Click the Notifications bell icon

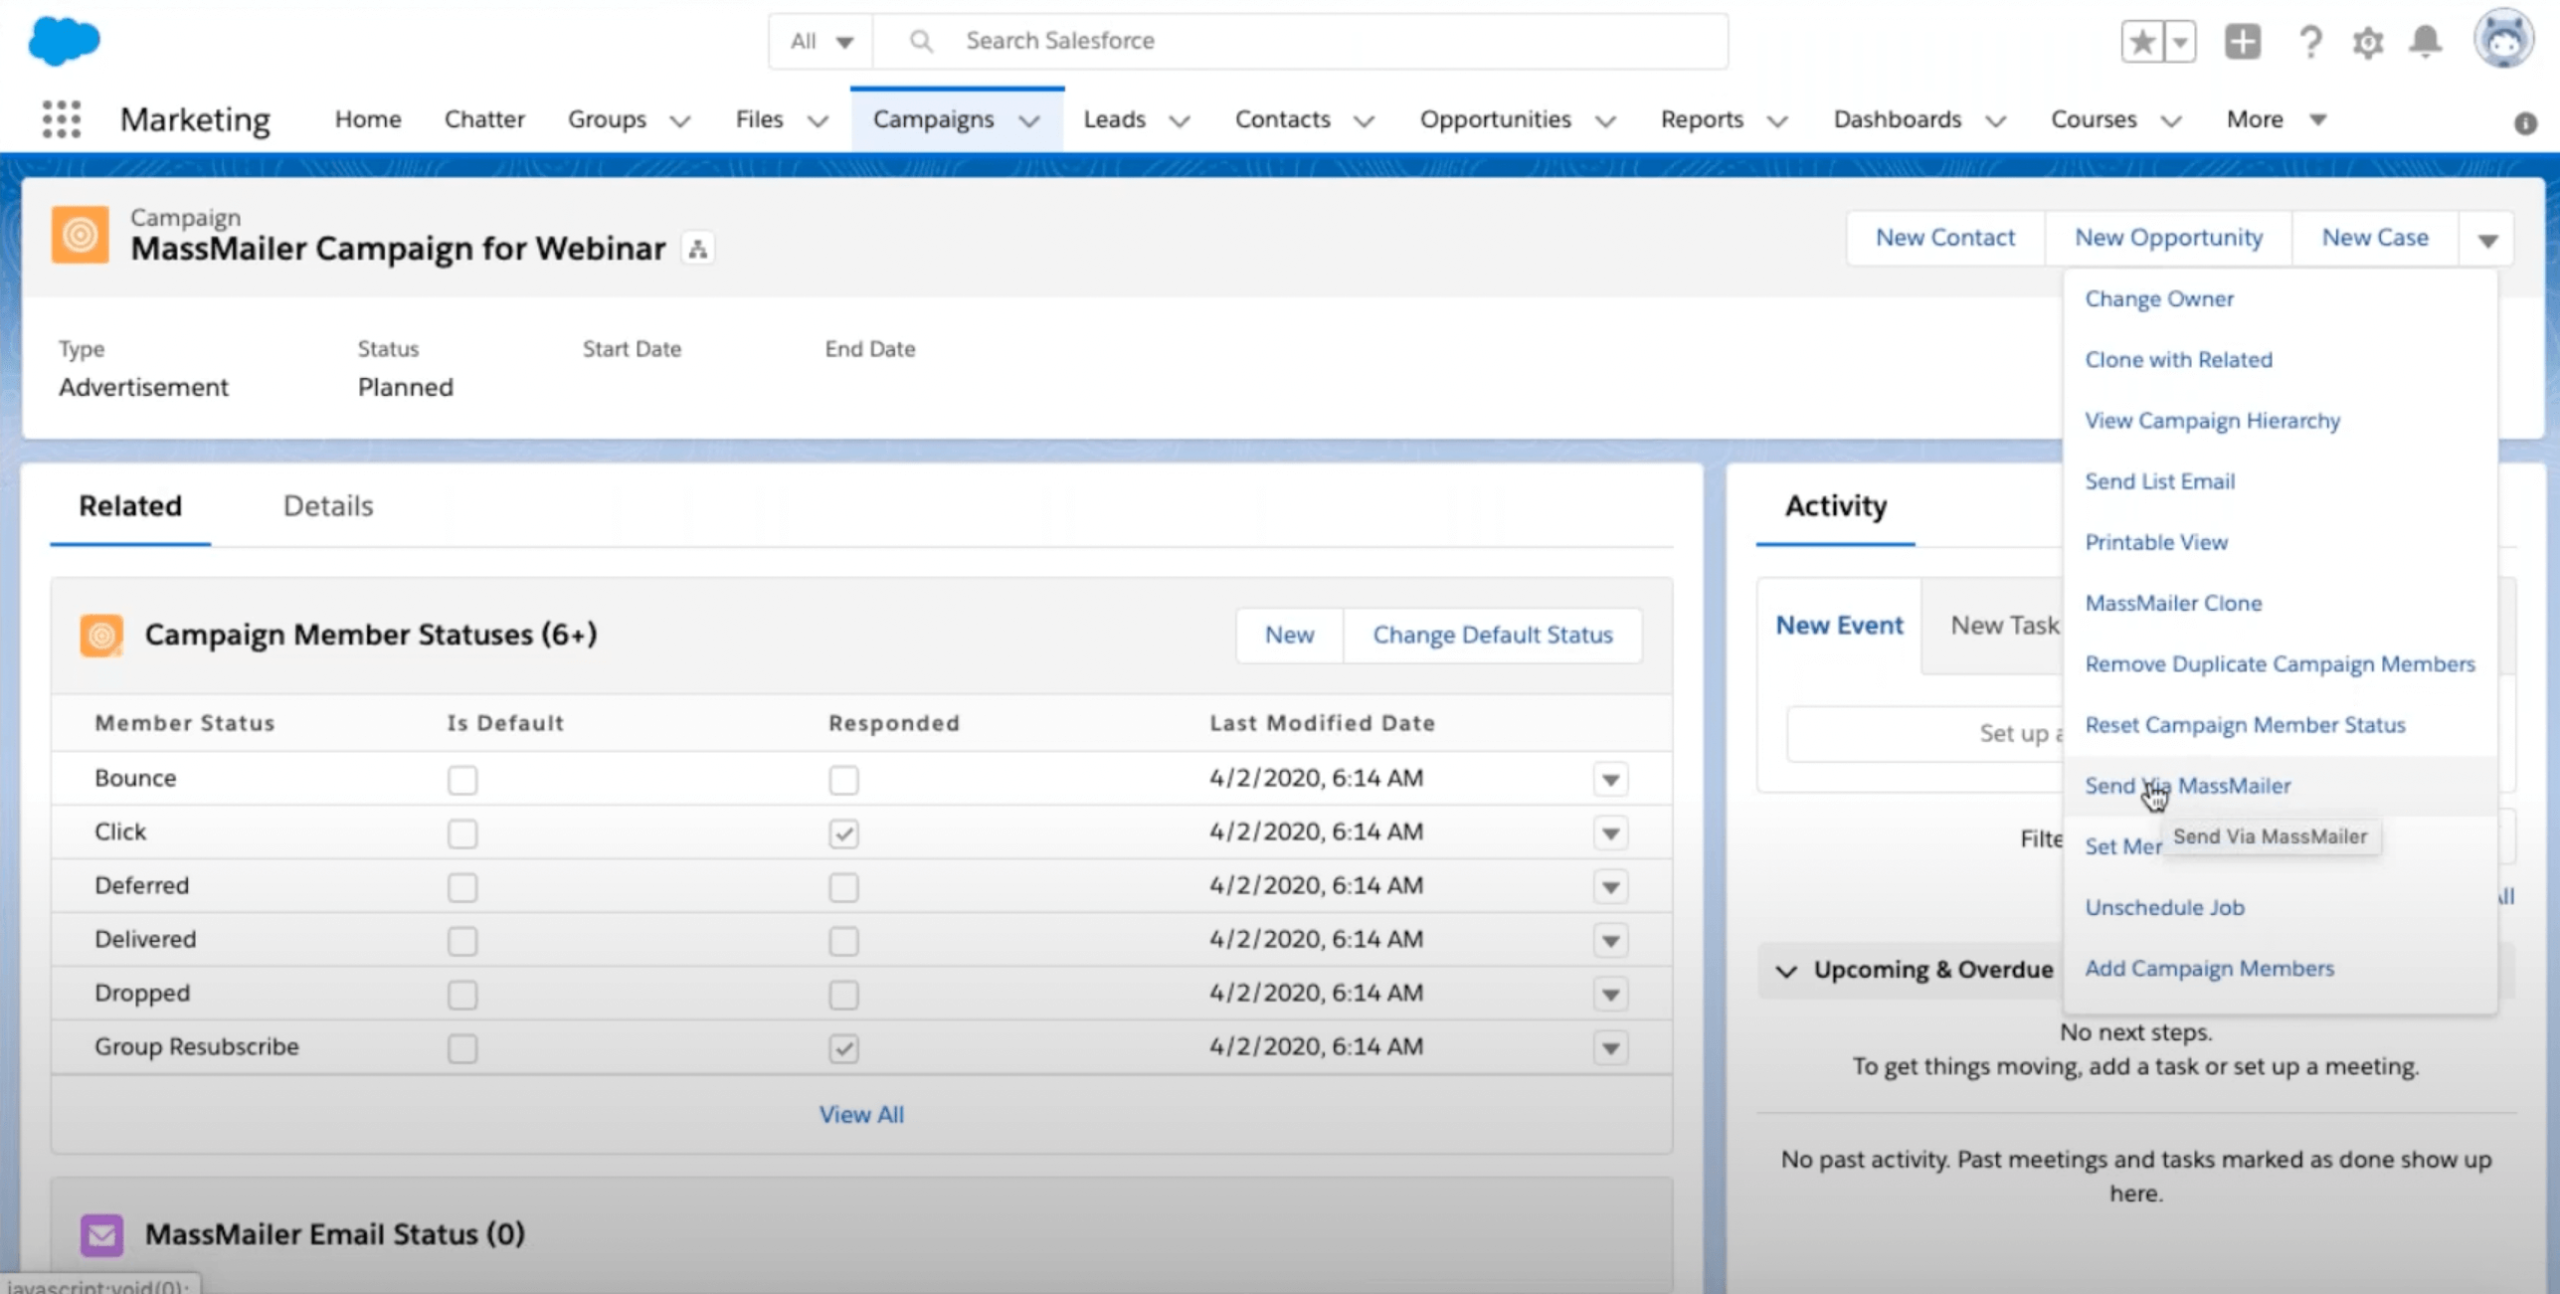coord(2425,42)
